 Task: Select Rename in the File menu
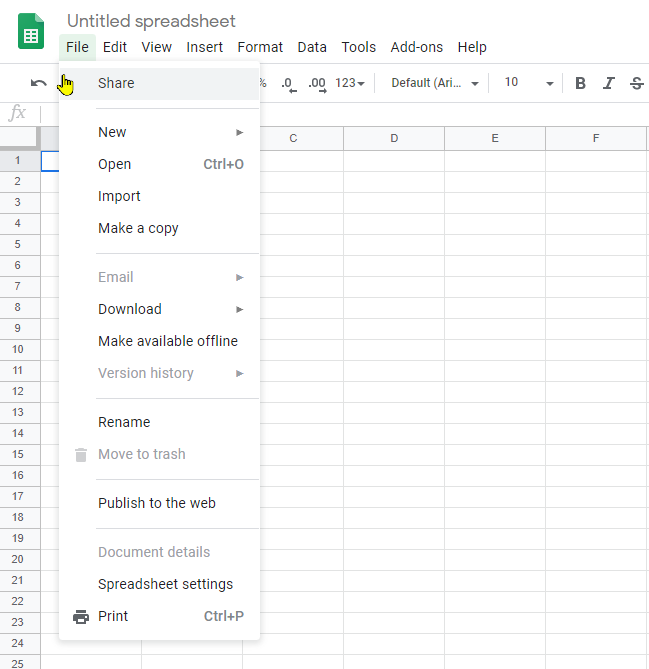click(159, 422)
